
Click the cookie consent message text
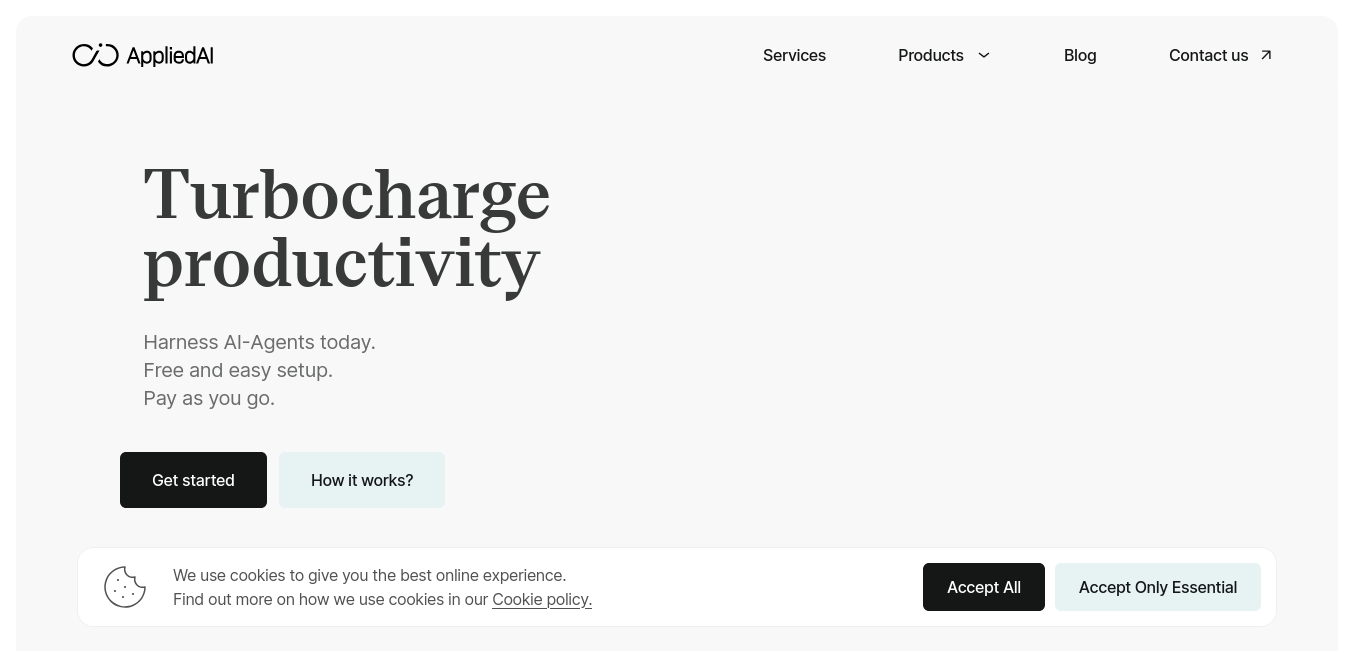[x=382, y=587]
